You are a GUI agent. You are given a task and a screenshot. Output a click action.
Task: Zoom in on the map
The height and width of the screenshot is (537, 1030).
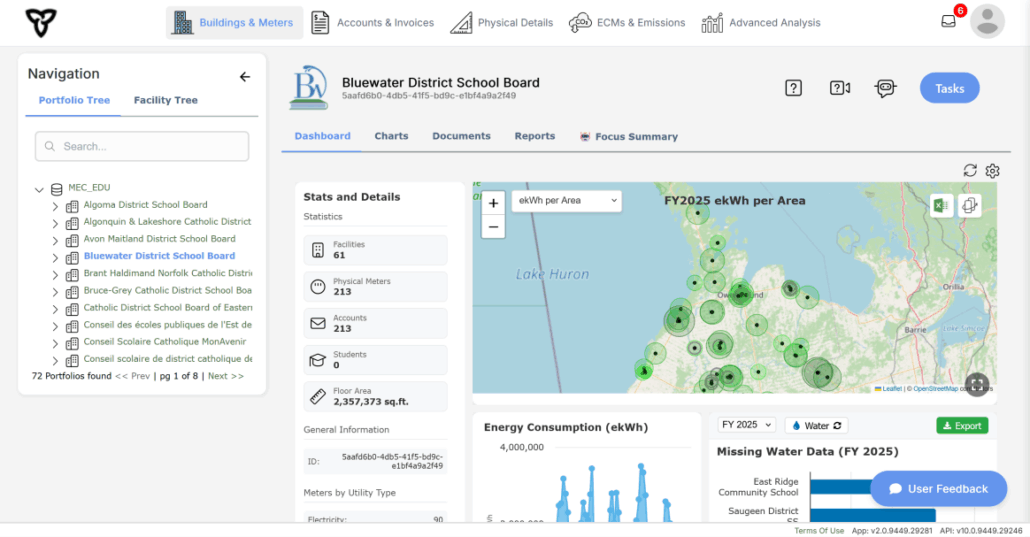click(x=493, y=203)
